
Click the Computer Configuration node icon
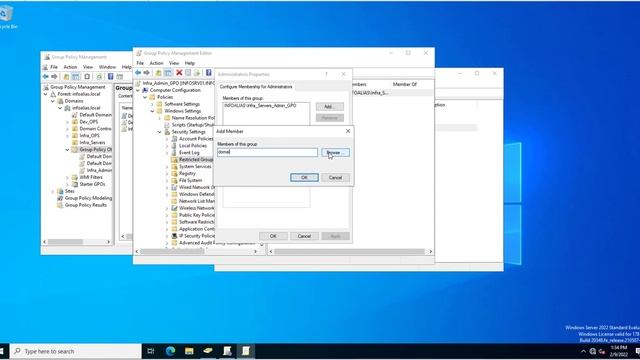click(x=145, y=90)
